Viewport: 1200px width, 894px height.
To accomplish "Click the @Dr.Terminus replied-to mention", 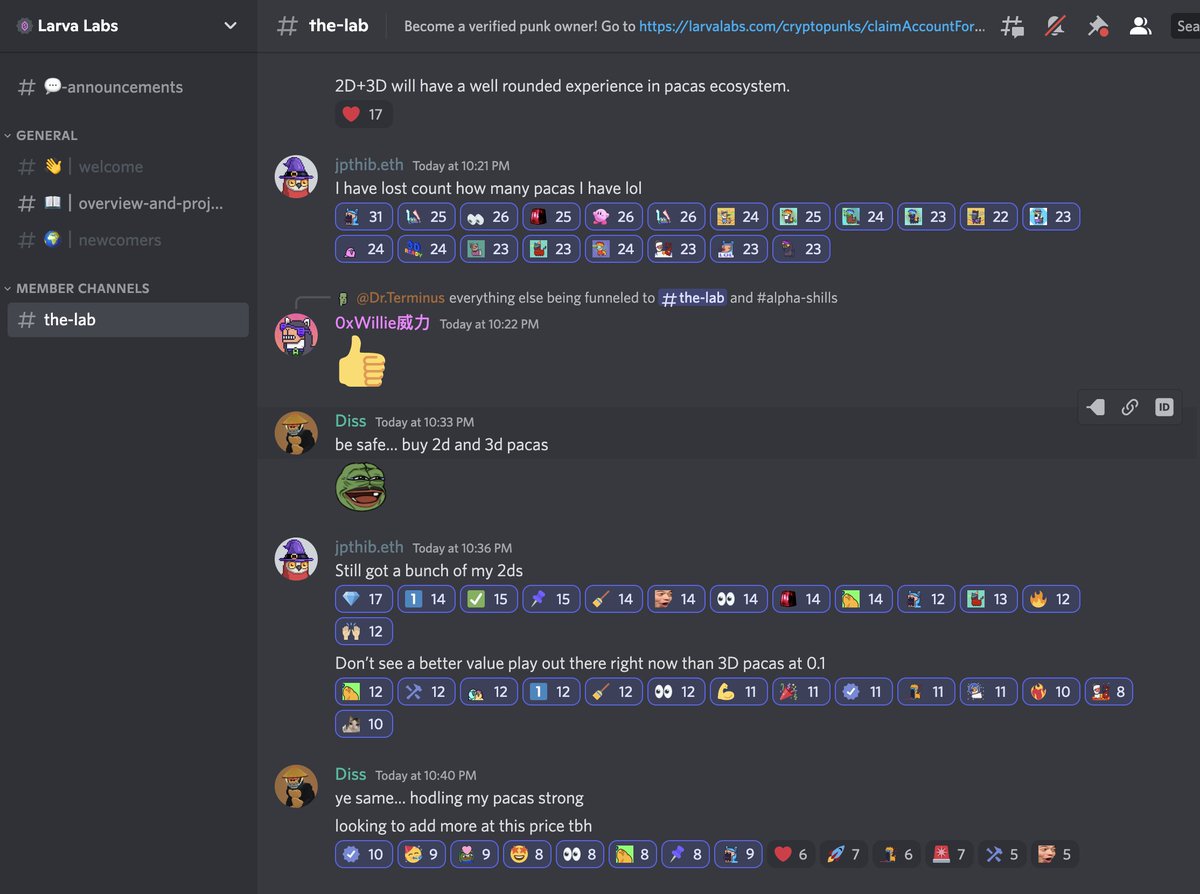I will point(400,298).
